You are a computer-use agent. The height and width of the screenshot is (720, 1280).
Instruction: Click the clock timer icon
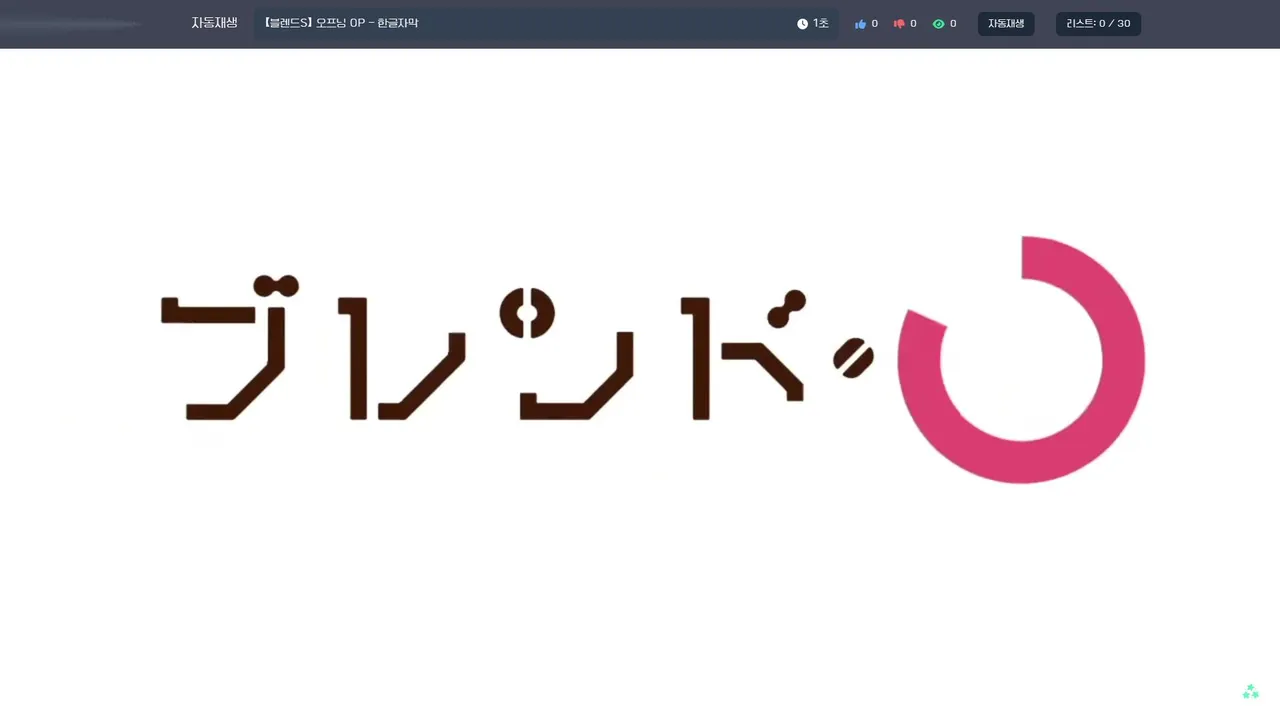[x=802, y=24]
